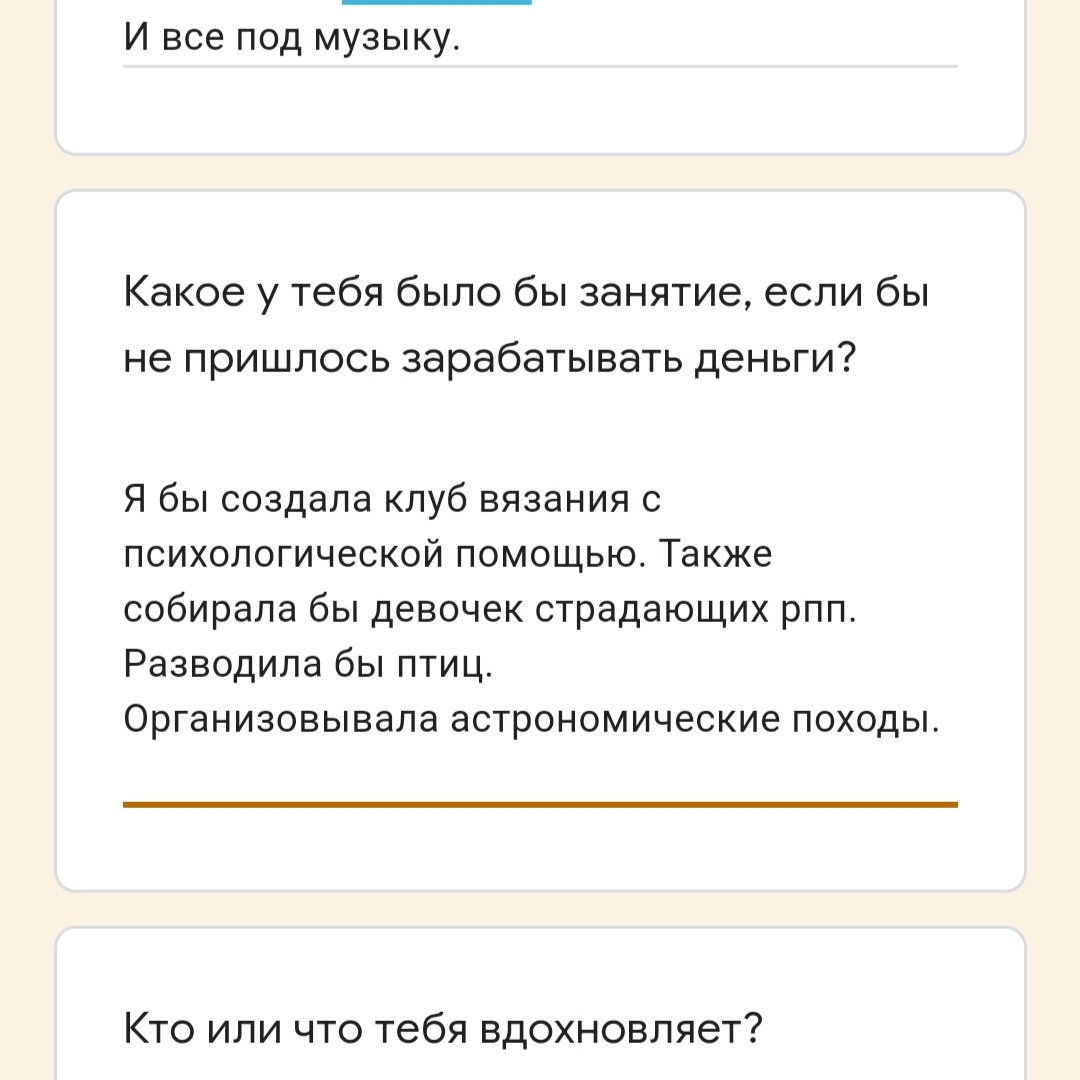Click the question title 'Какое у тебя было бы занятие'
Screen dimensions: 1080x1080
526,325
